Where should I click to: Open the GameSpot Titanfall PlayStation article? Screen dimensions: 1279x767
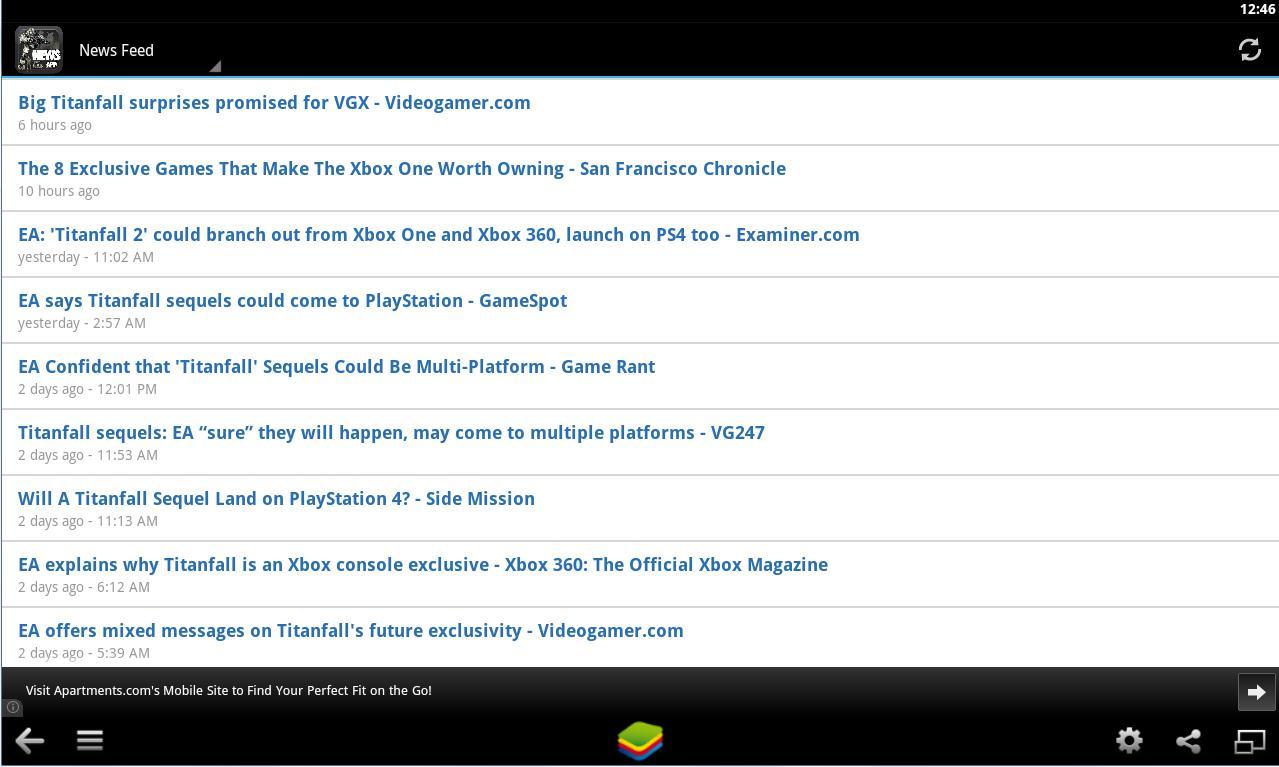point(292,300)
